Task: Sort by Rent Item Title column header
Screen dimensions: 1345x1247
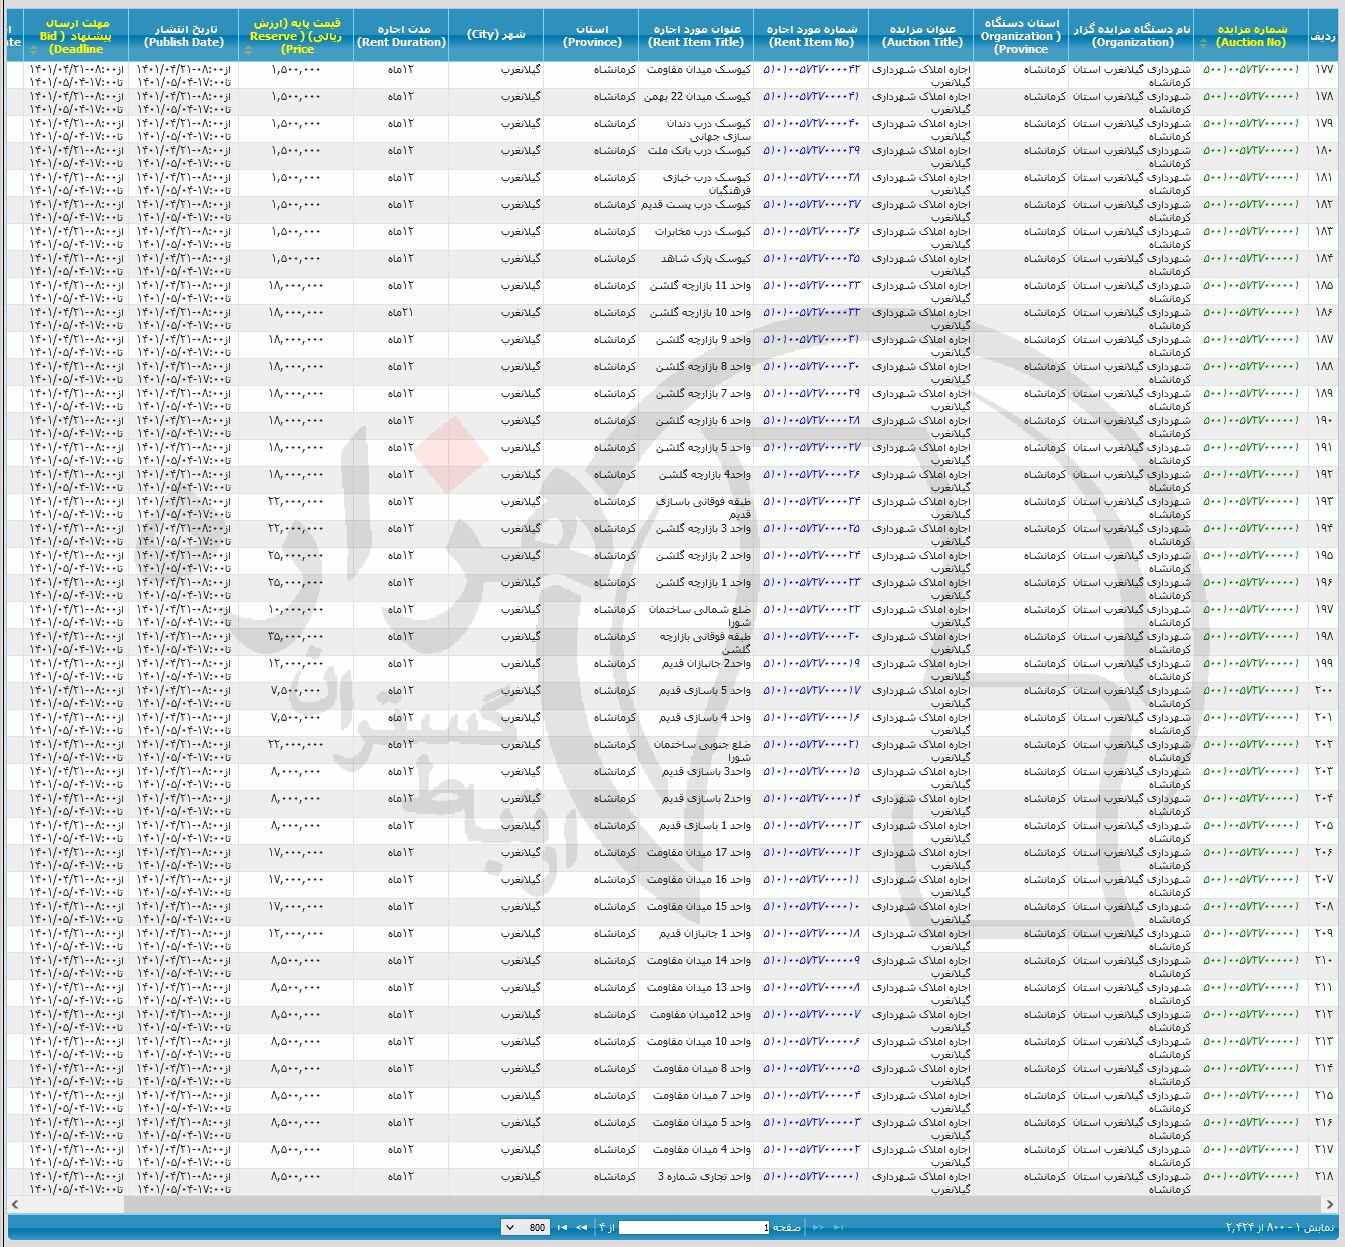Action: coord(696,36)
